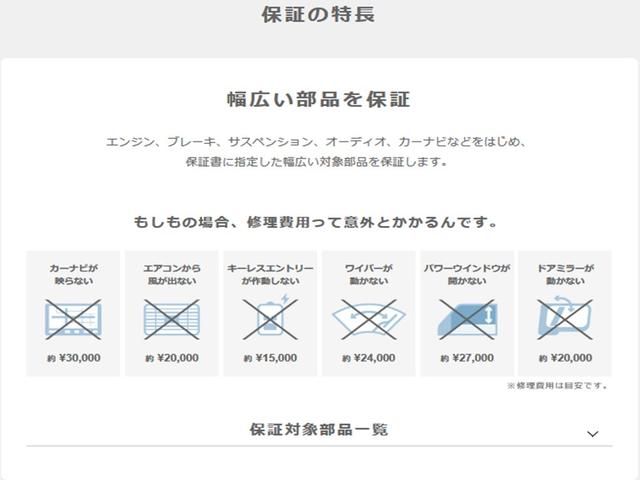The image size is (640, 480).
Task: Click the crossed-out car navigation screen icon
Action: point(73,320)
